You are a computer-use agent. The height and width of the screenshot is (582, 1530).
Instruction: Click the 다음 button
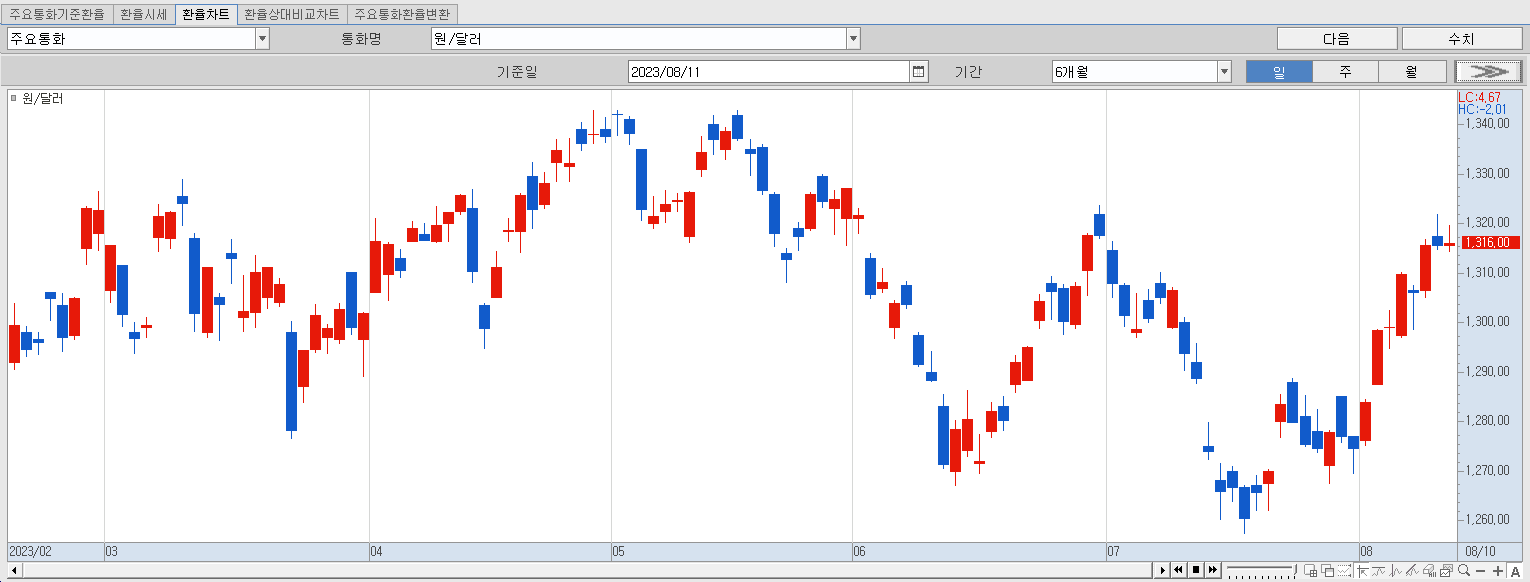(x=1337, y=39)
